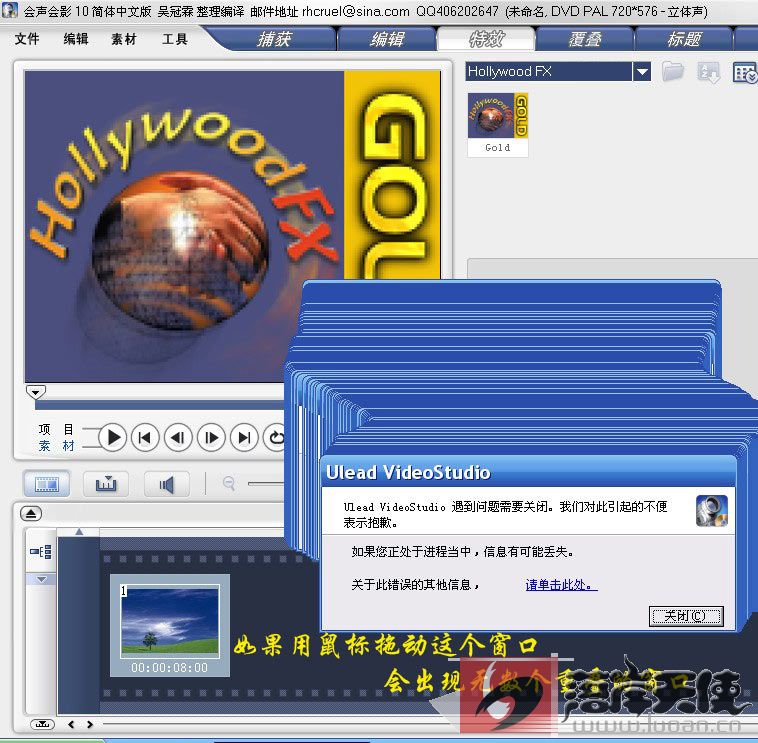Switch to the 编辑 step tab
This screenshot has height=743, width=758.
387,39
